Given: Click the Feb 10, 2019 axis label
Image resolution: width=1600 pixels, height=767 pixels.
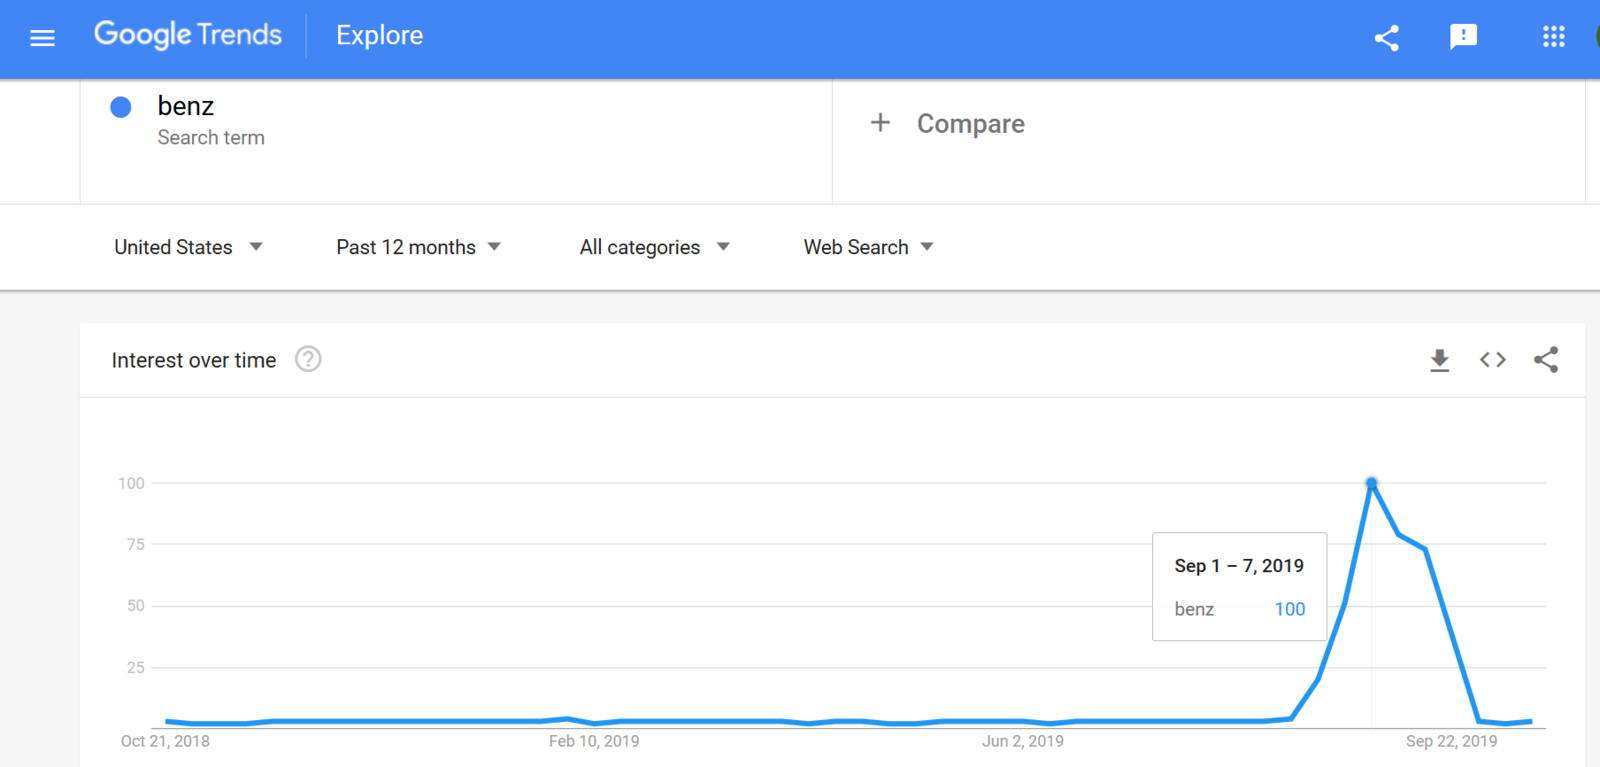Looking at the screenshot, I should coord(594,741).
